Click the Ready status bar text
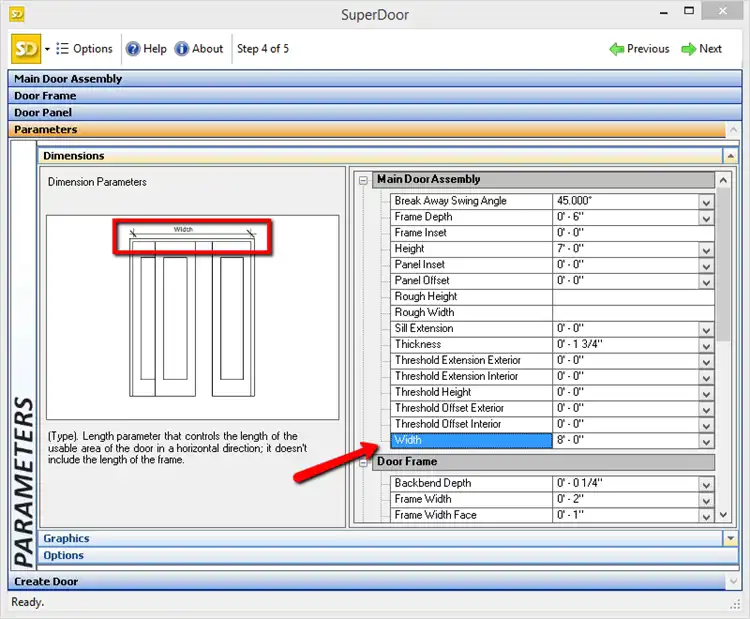This screenshot has width=750, height=619. coord(27,602)
